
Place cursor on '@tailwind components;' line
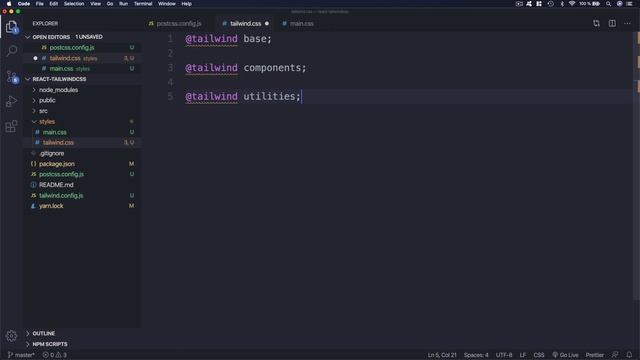pos(246,68)
